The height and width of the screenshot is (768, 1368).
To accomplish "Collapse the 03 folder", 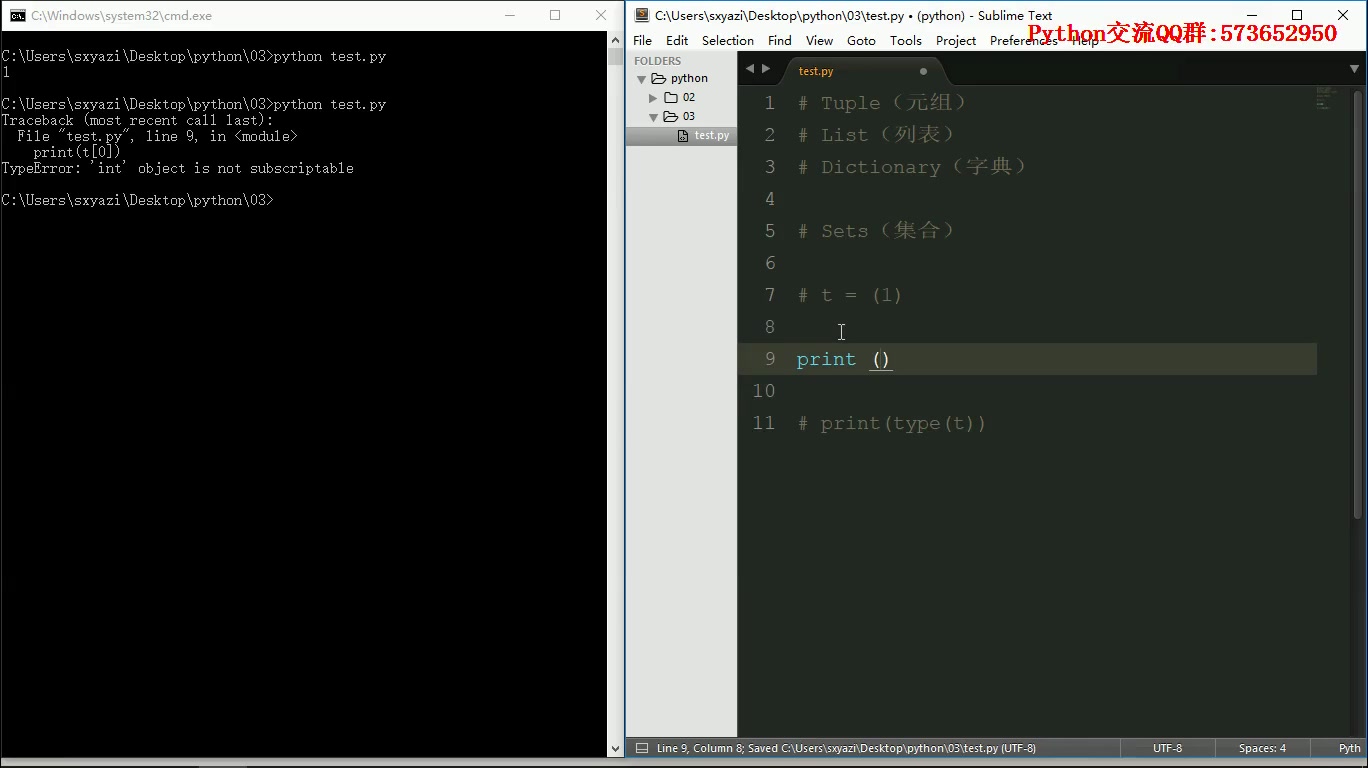I will (654, 117).
